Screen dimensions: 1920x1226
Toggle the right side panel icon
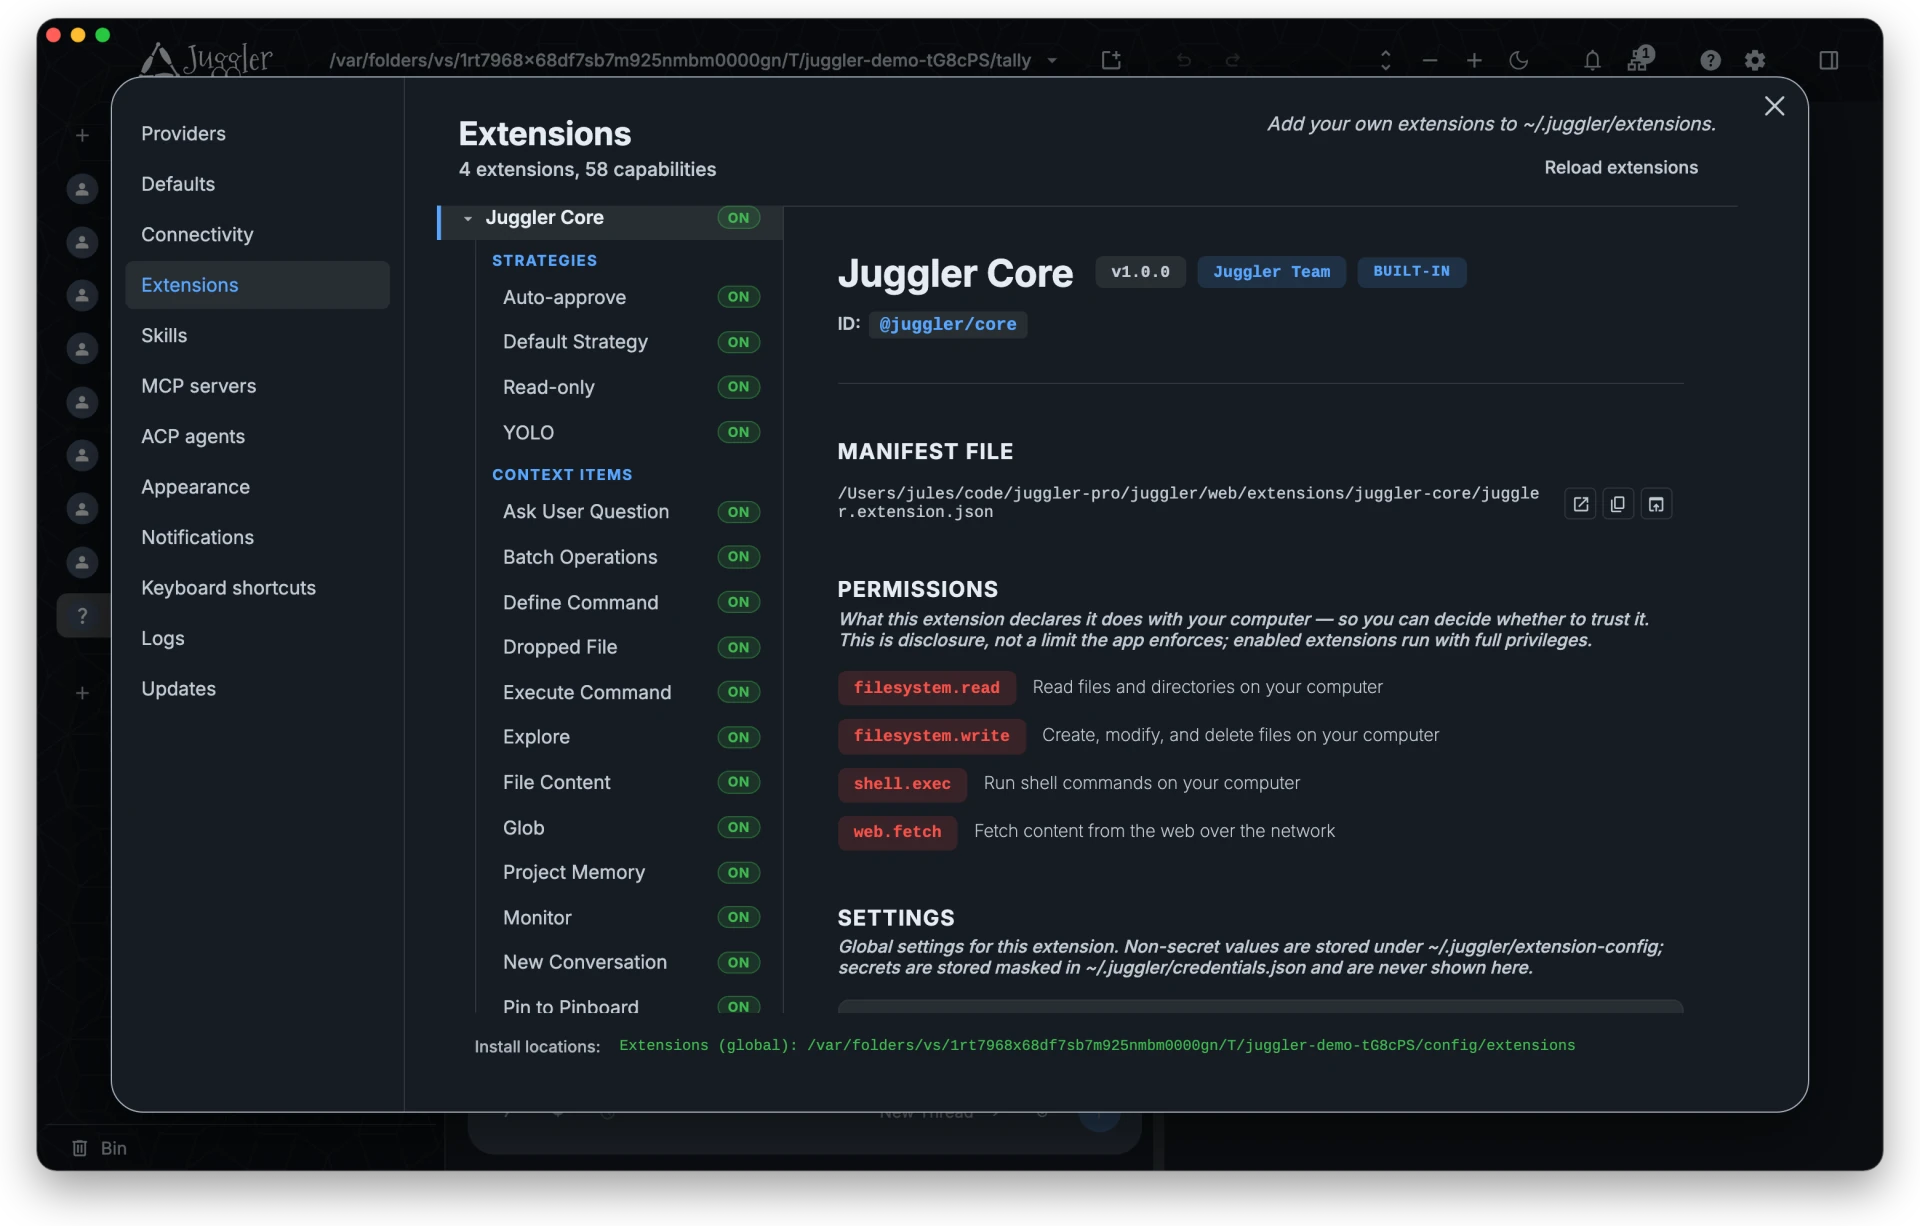click(x=1829, y=60)
